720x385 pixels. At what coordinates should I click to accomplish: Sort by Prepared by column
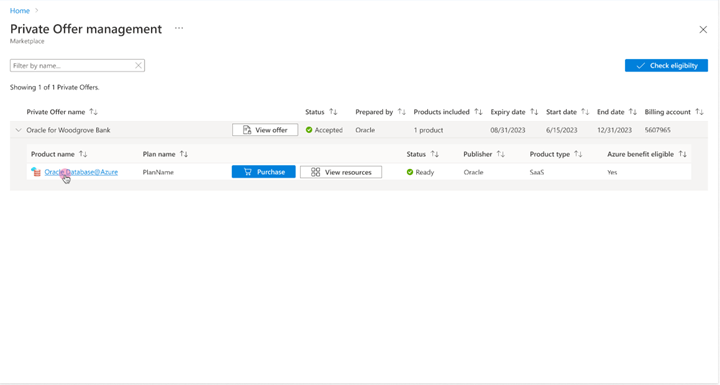402,112
